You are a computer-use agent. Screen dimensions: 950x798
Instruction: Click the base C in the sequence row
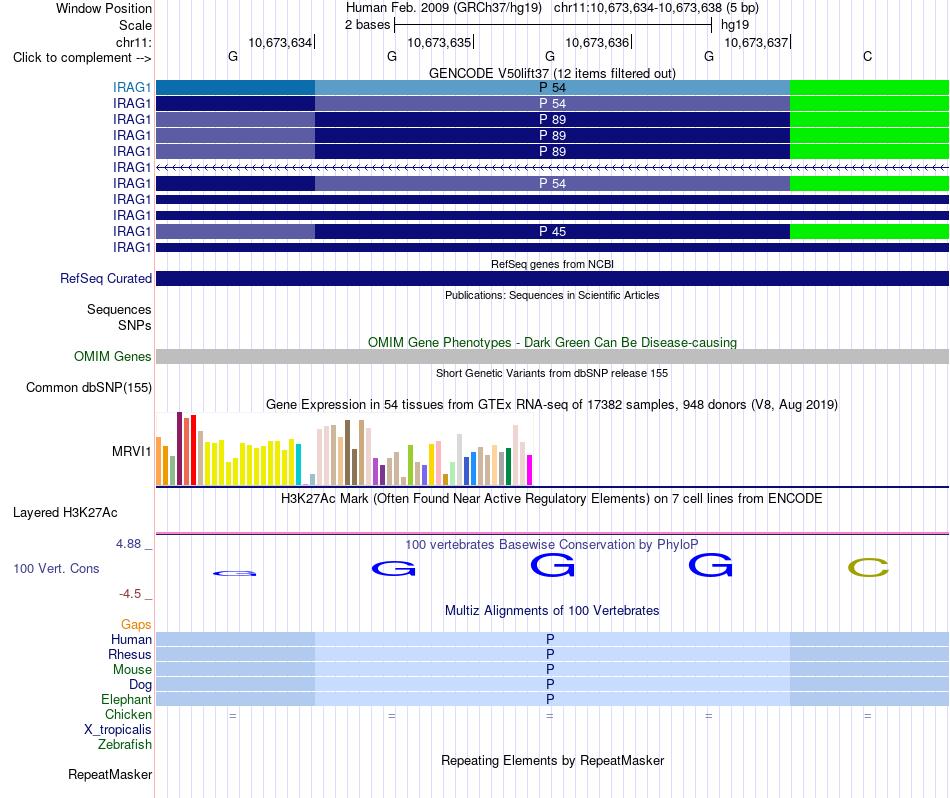868,56
